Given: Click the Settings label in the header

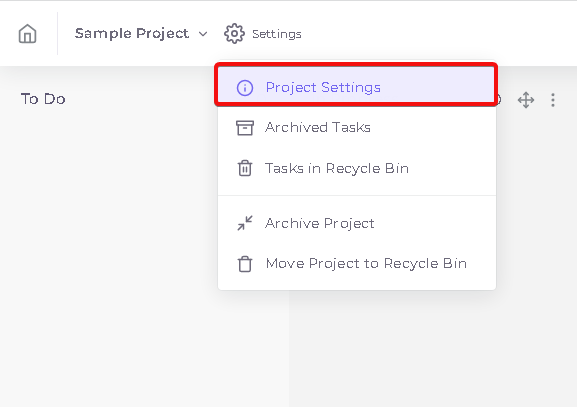Looking at the screenshot, I should [277, 34].
